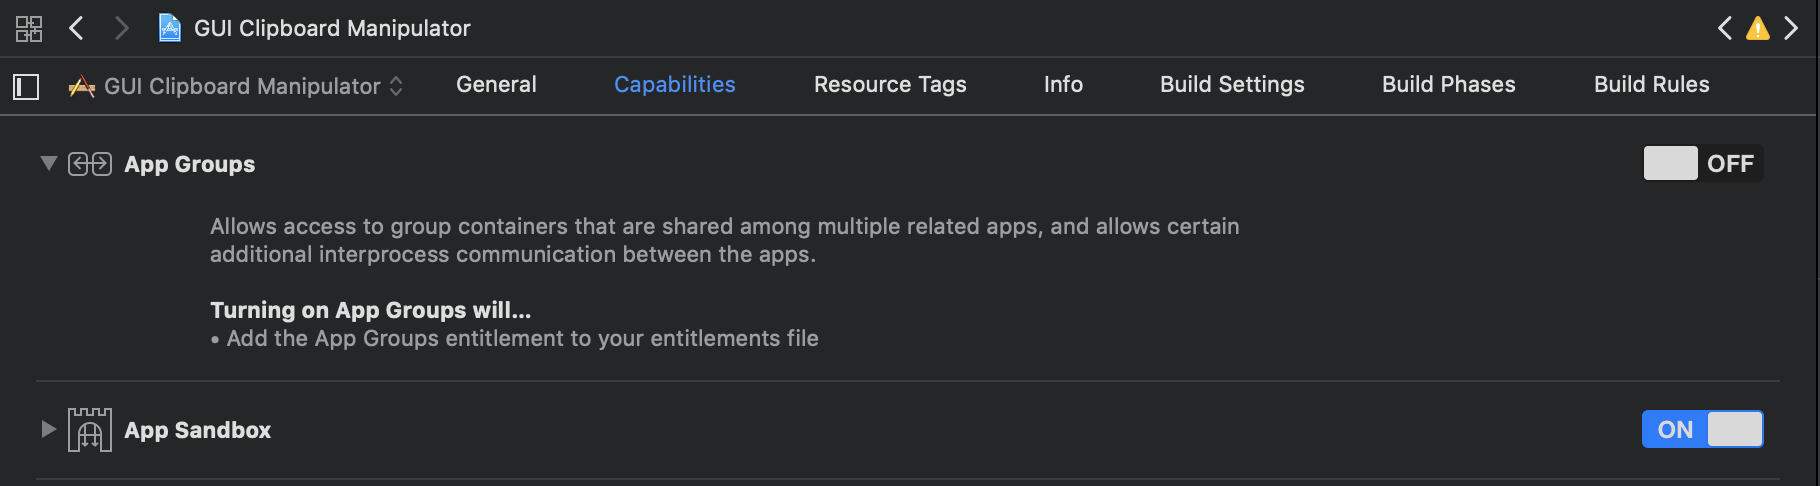Viewport: 1820px width, 486px height.
Task: Click the App Groups entitlement bullet text
Action: pyautogui.click(x=515, y=338)
